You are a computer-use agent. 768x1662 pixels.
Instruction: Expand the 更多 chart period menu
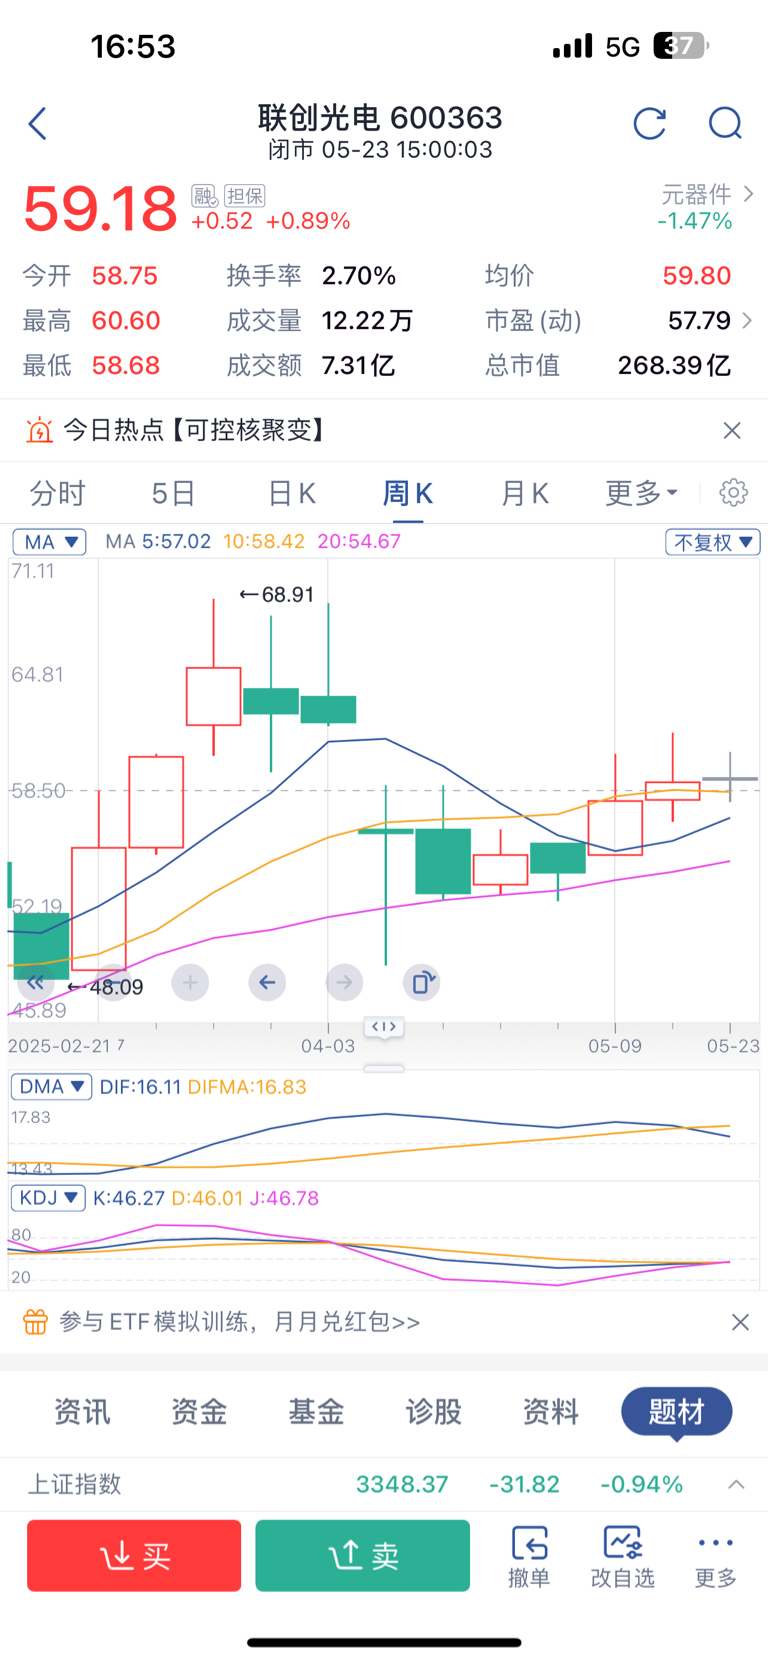[x=642, y=493]
